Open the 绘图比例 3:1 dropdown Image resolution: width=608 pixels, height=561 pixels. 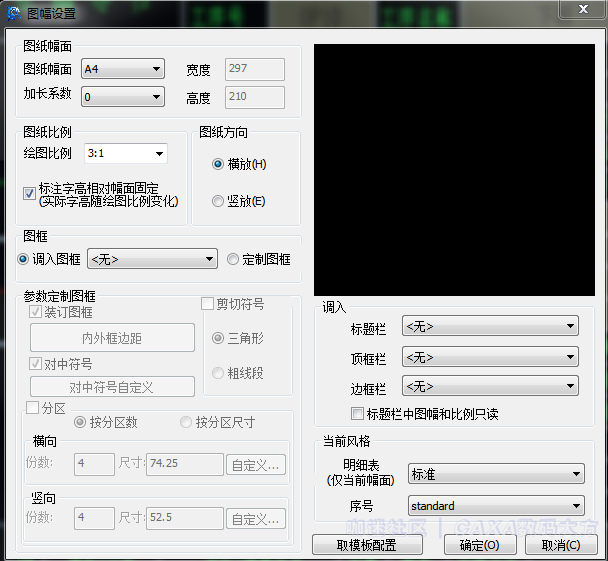tap(126, 154)
